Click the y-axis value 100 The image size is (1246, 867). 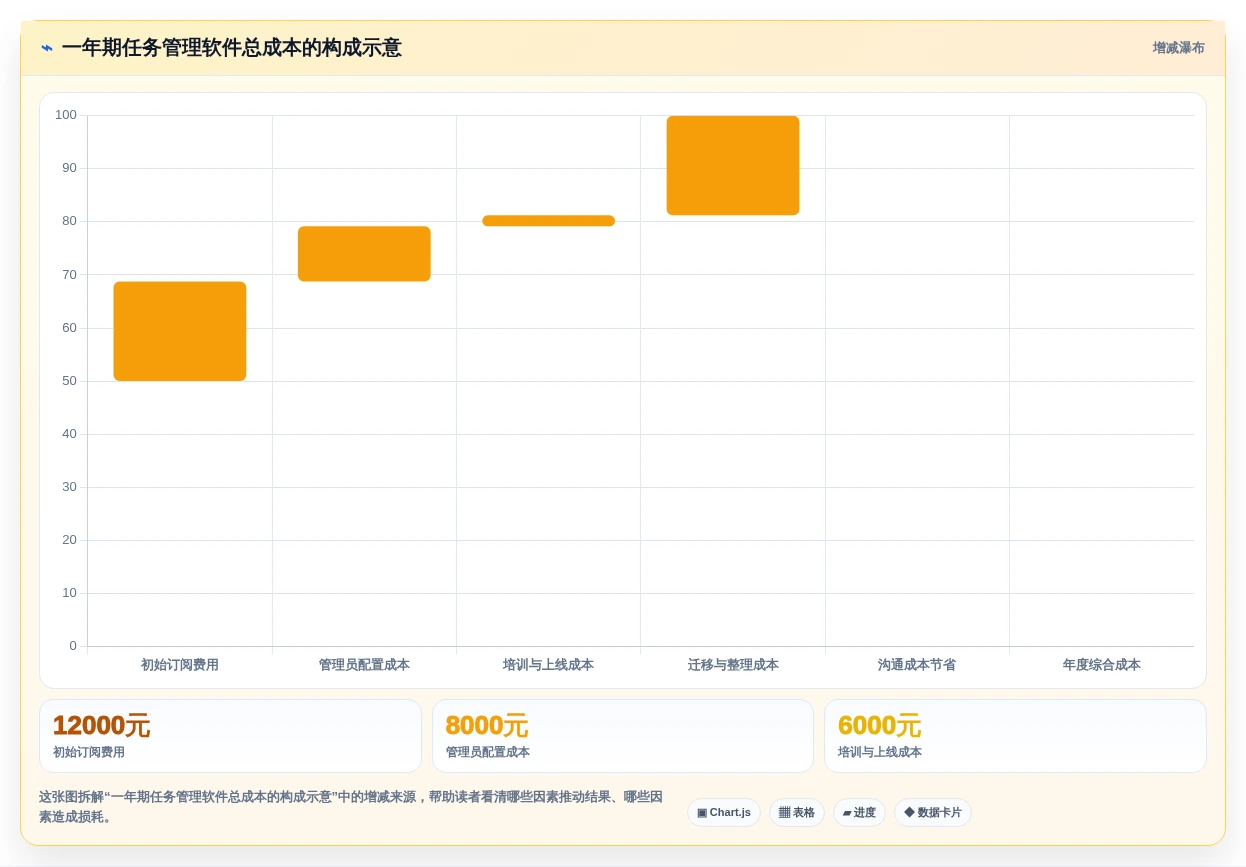tap(66, 115)
